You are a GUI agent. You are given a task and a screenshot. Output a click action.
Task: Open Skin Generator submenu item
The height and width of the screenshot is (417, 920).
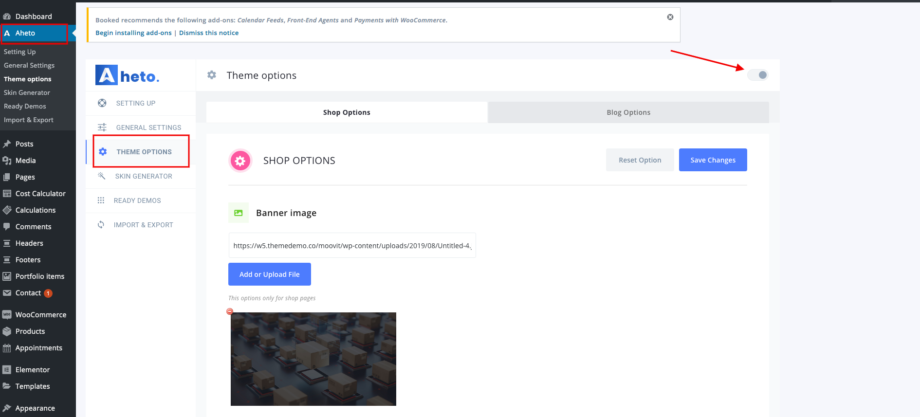[x=26, y=93]
